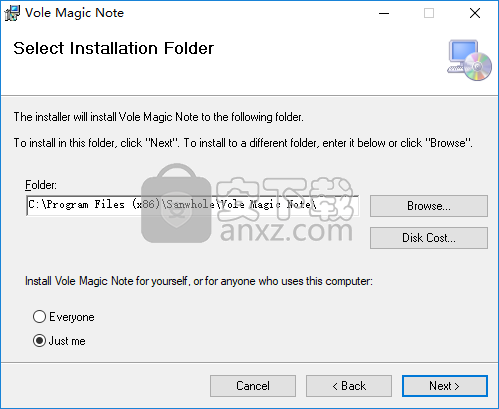Open the Browse... folder dialog
The image size is (499, 409).
[x=429, y=206]
